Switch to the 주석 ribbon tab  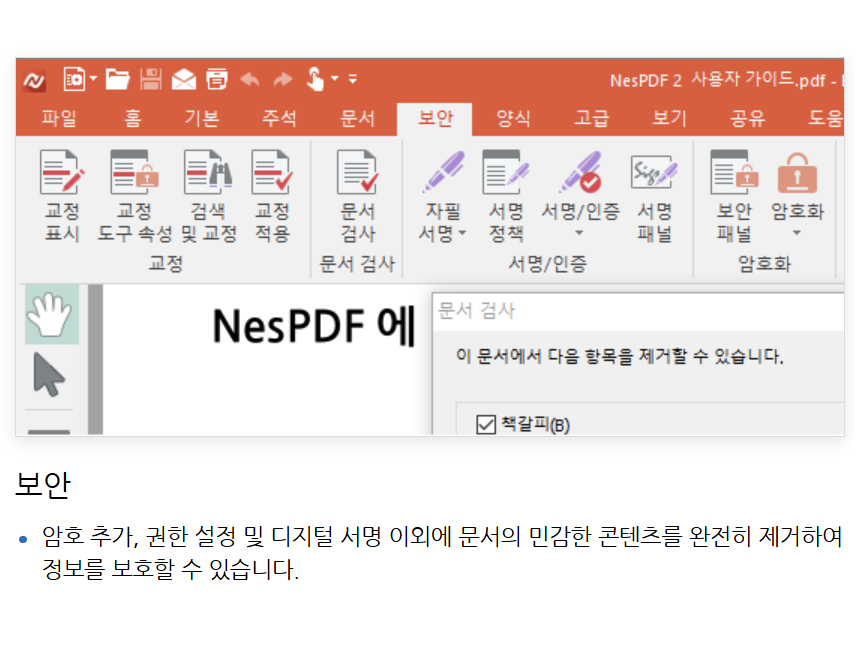point(279,118)
